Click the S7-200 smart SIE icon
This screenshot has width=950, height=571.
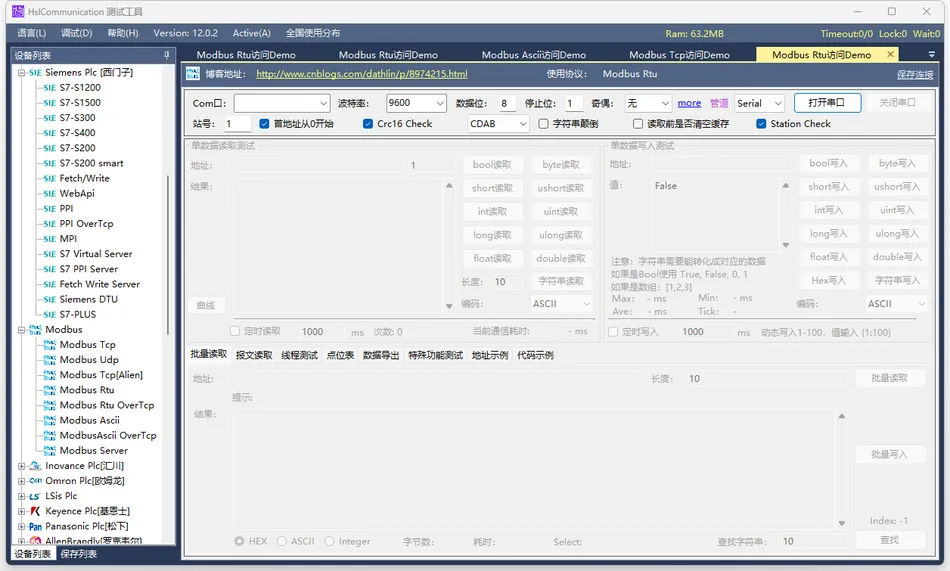click(x=50, y=164)
